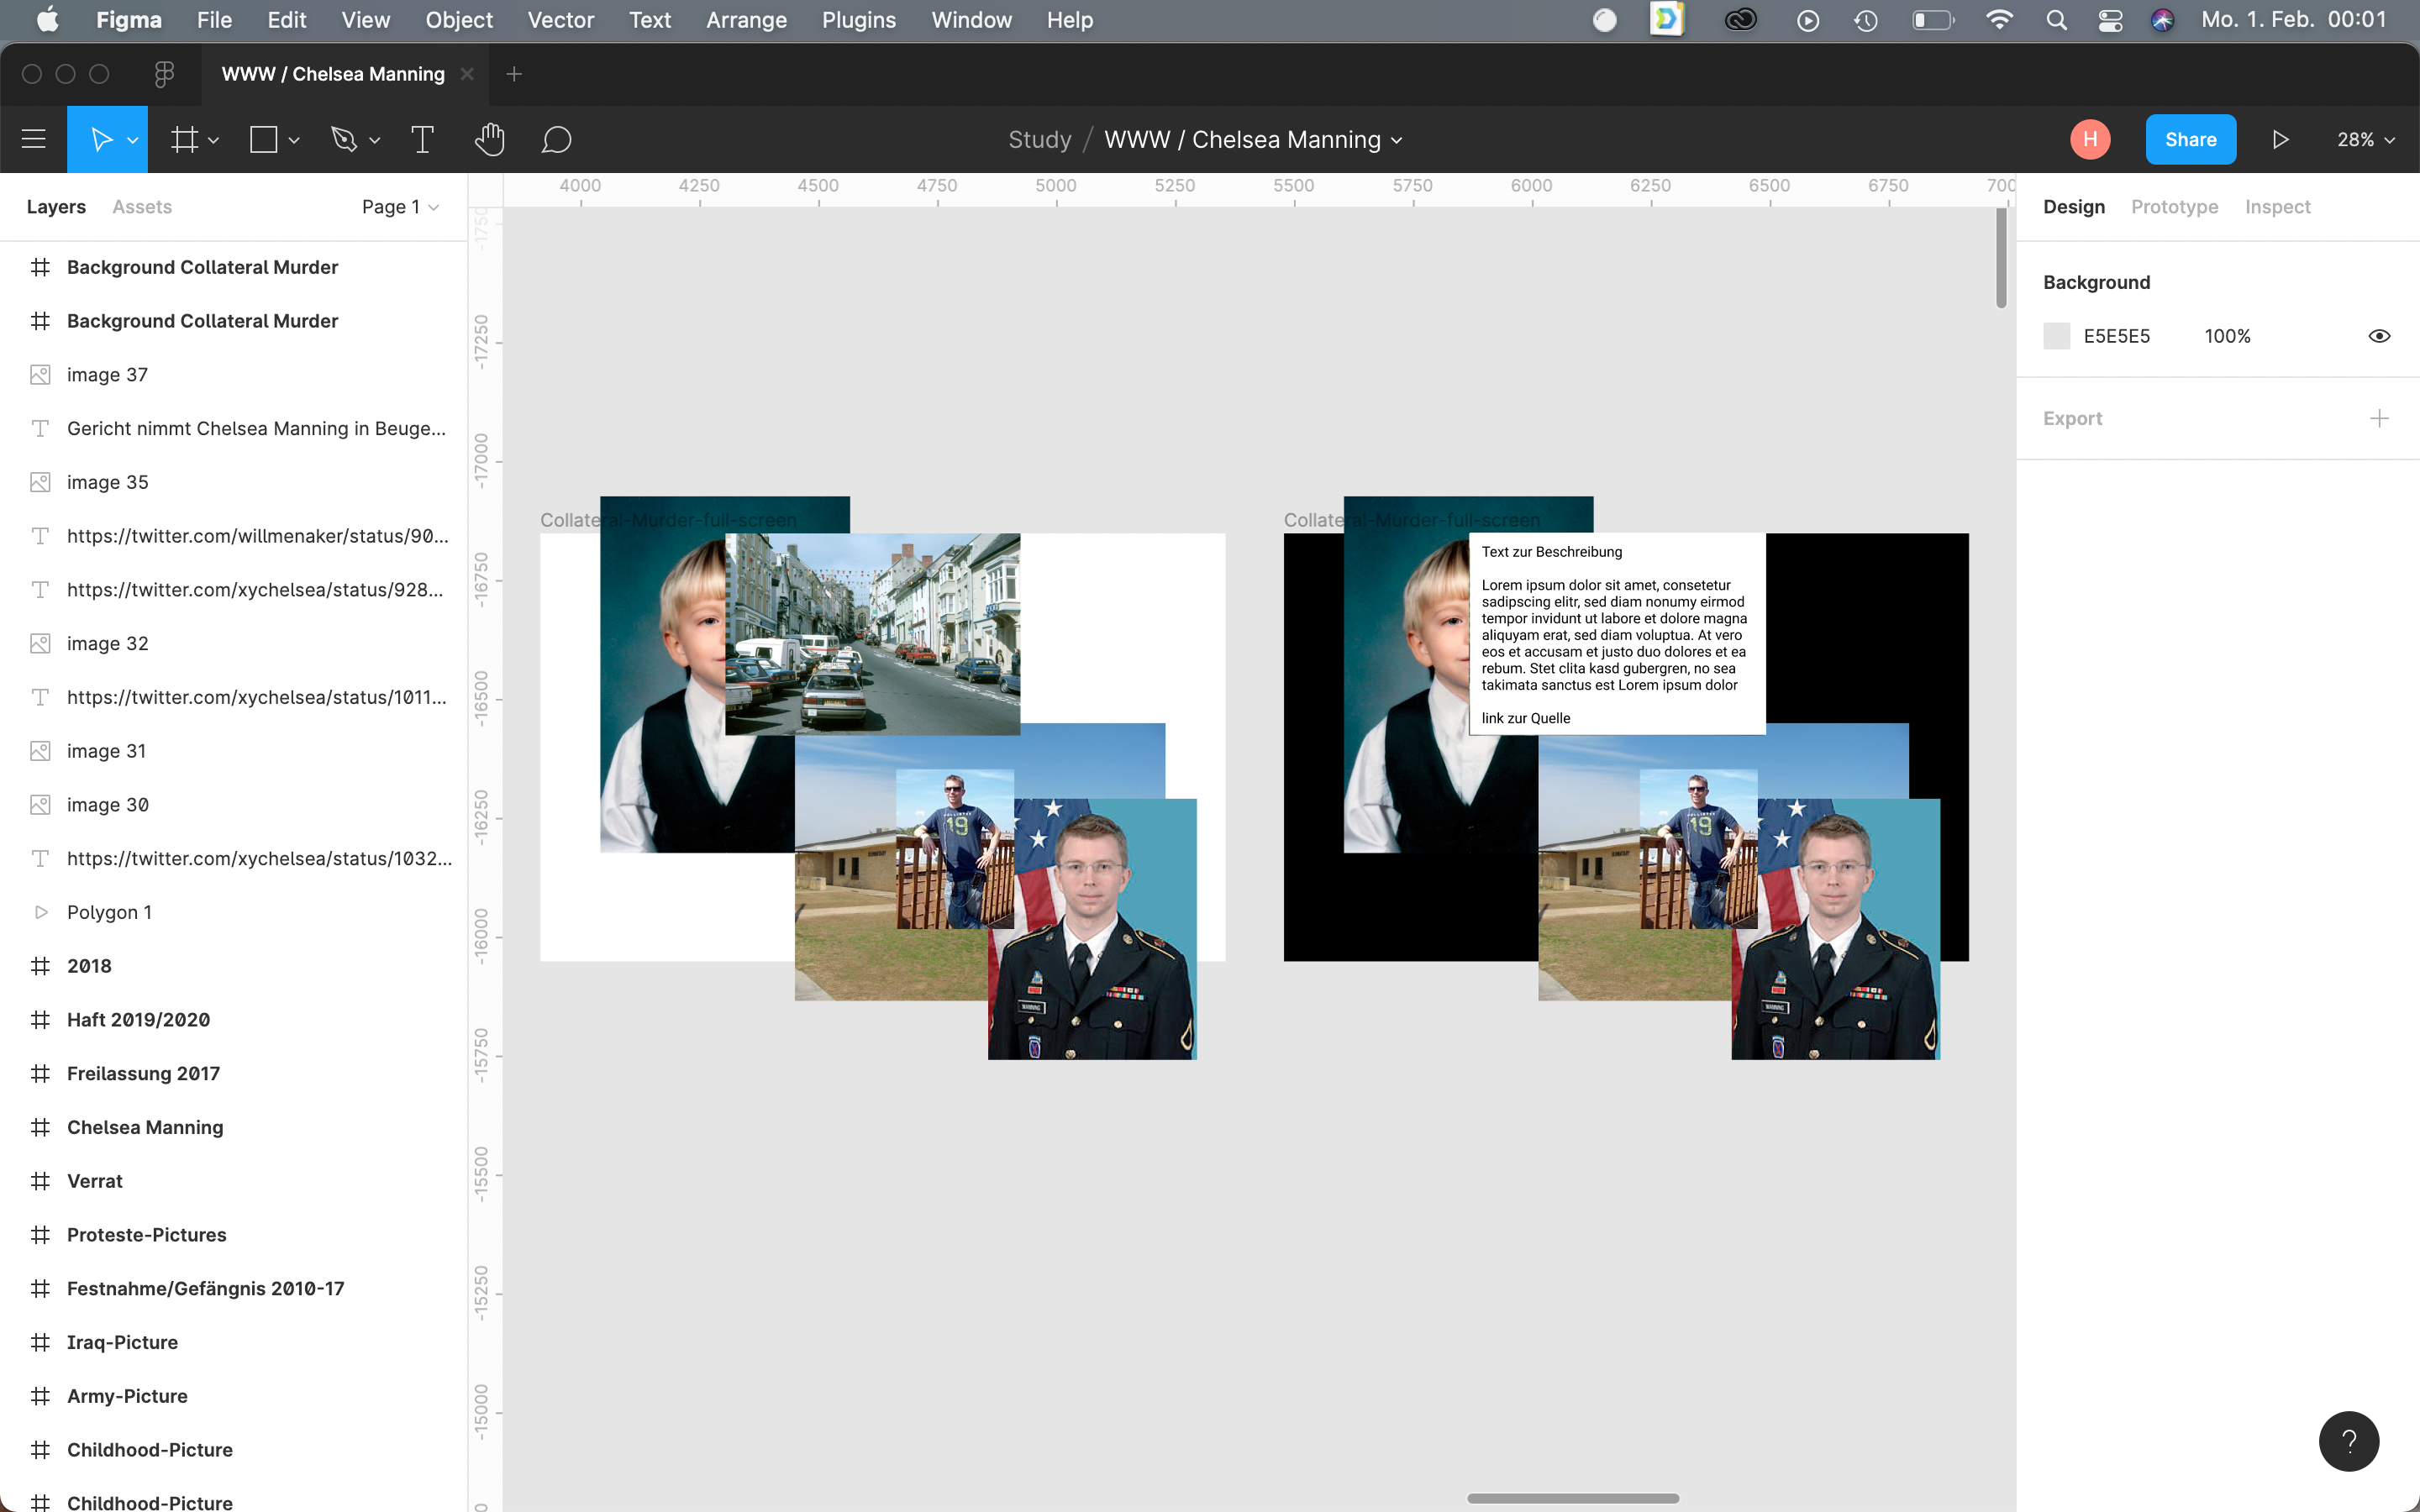2420x1512 pixels.
Task: Open the 28% zoom dropdown
Action: [x=2365, y=140]
